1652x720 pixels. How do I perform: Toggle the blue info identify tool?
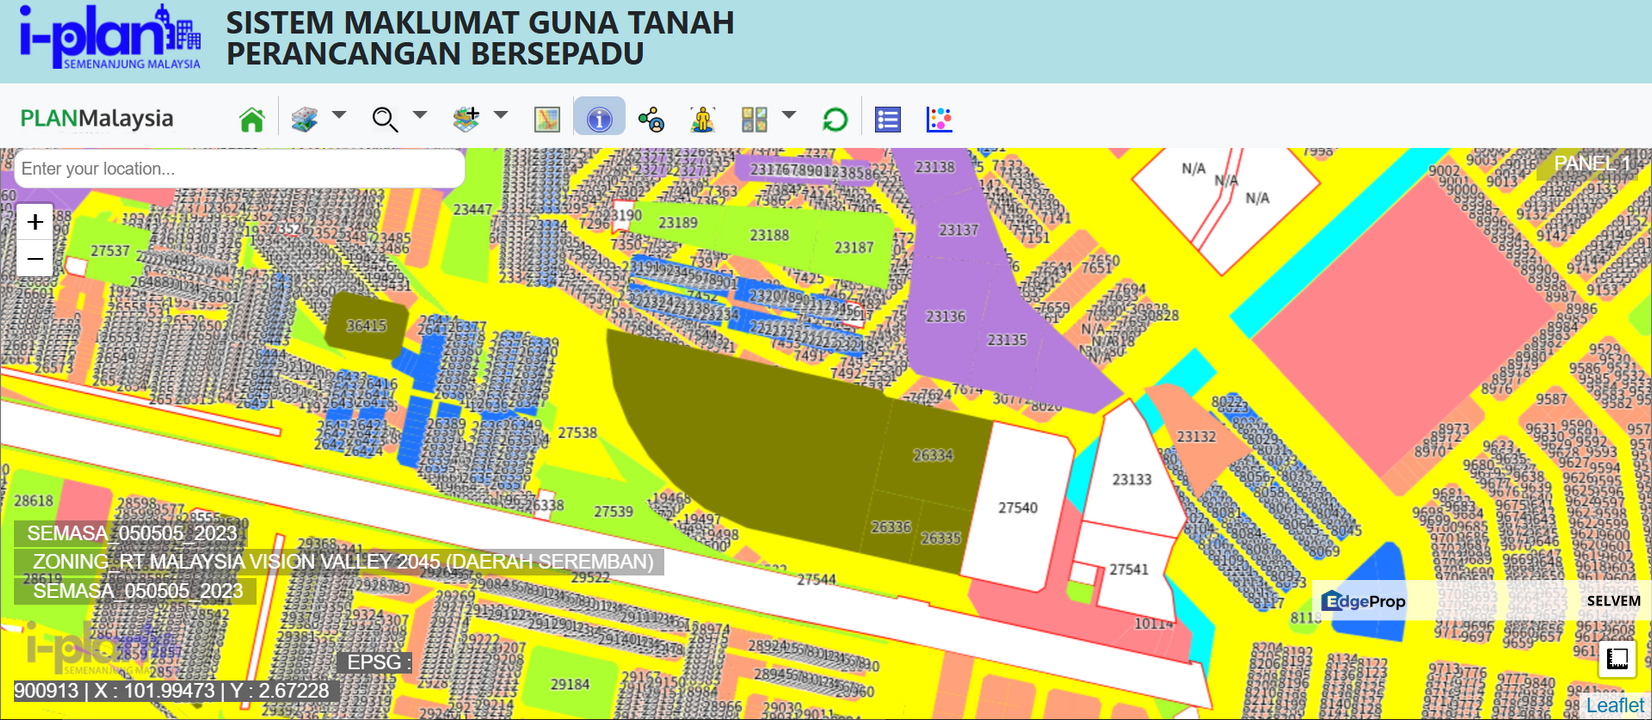(599, 119)
